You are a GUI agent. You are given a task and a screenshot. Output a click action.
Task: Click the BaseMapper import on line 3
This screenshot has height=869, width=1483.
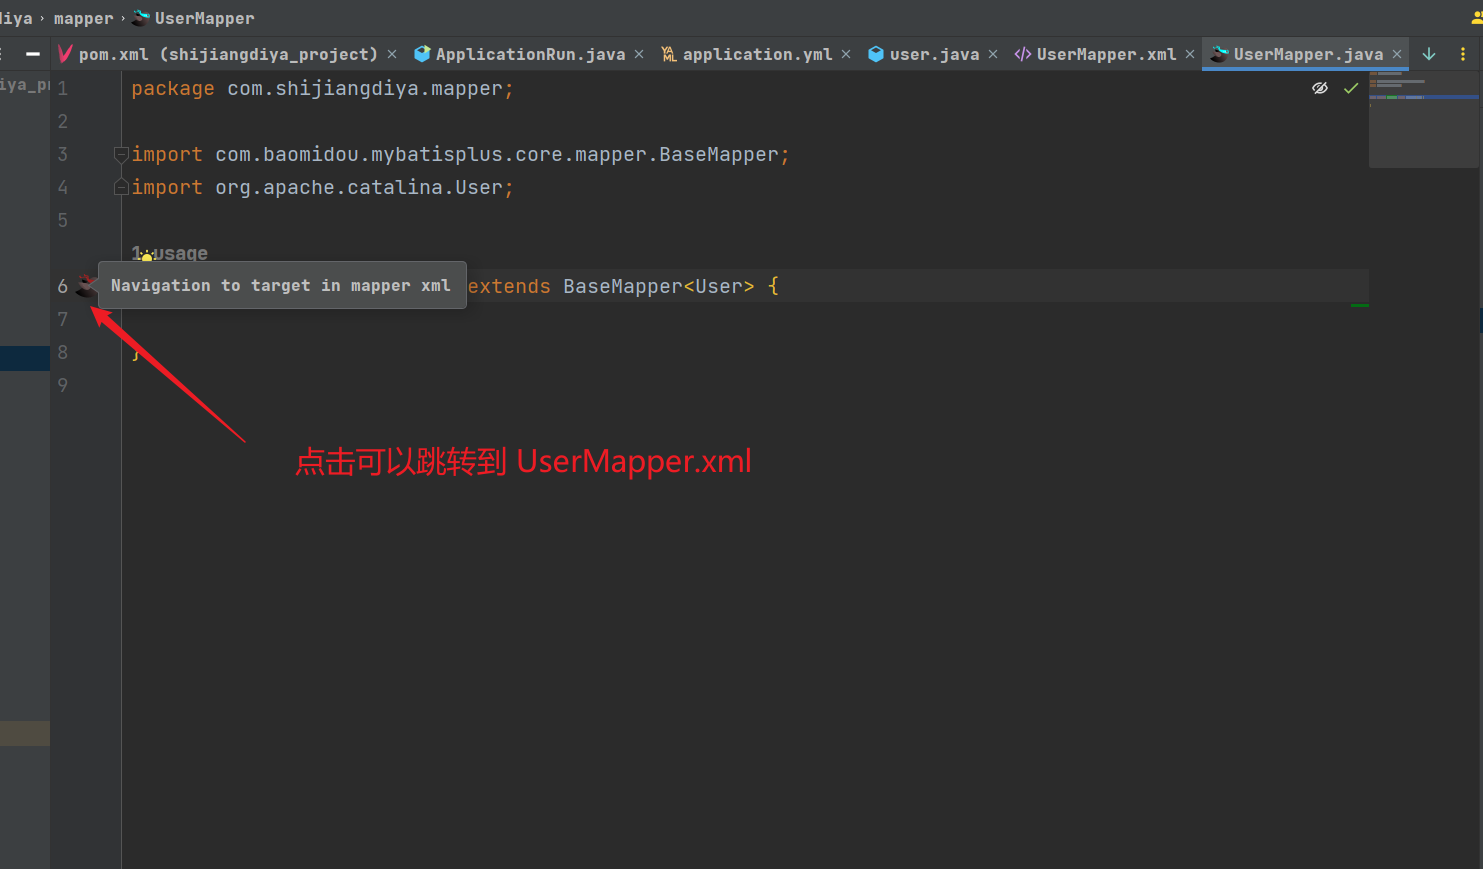460,154
